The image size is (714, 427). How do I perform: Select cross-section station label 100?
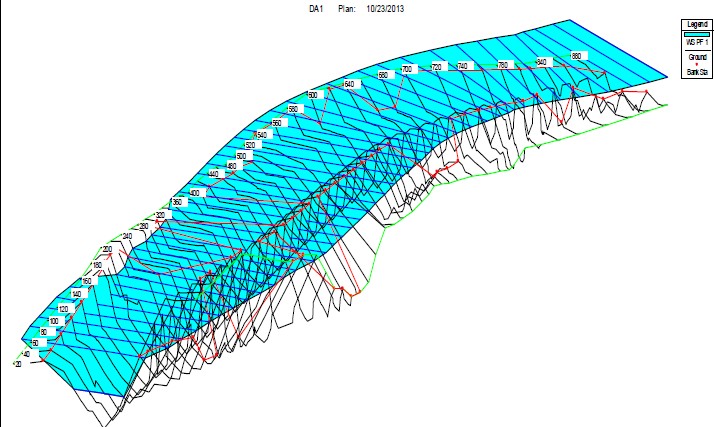(54, 321)
